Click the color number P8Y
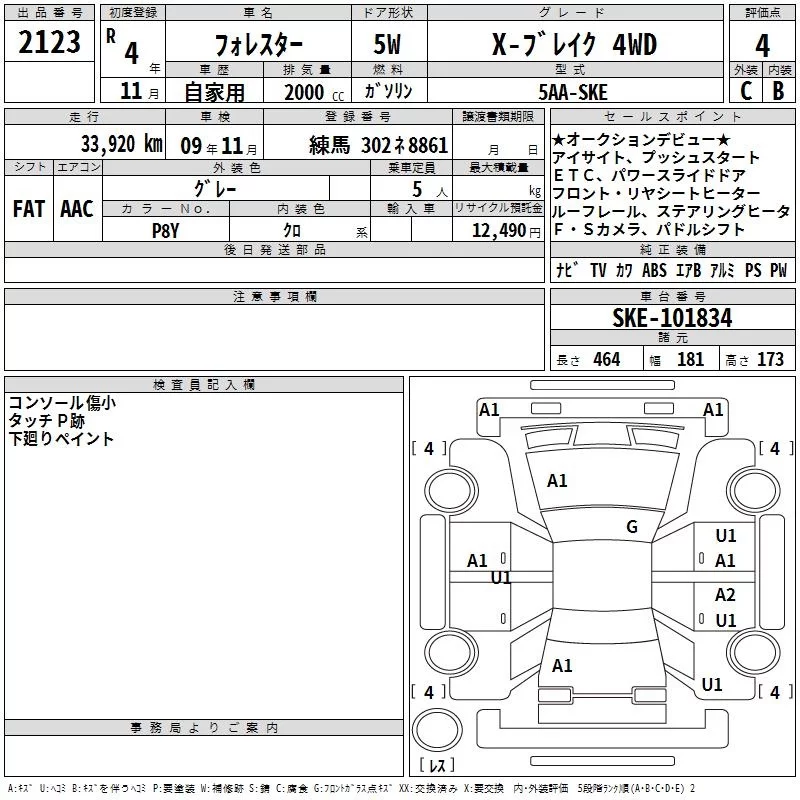Screen dimensions: 800x800 pyautogui.click(x=166, y=231)
